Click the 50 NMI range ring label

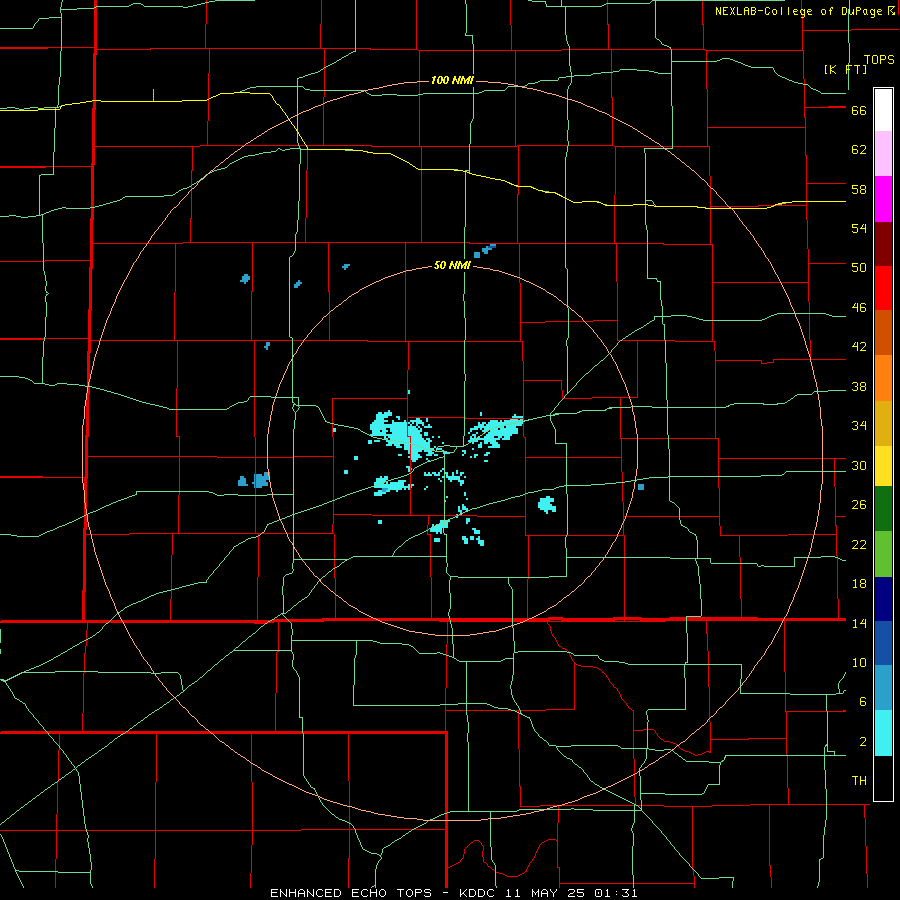(452, 265)
